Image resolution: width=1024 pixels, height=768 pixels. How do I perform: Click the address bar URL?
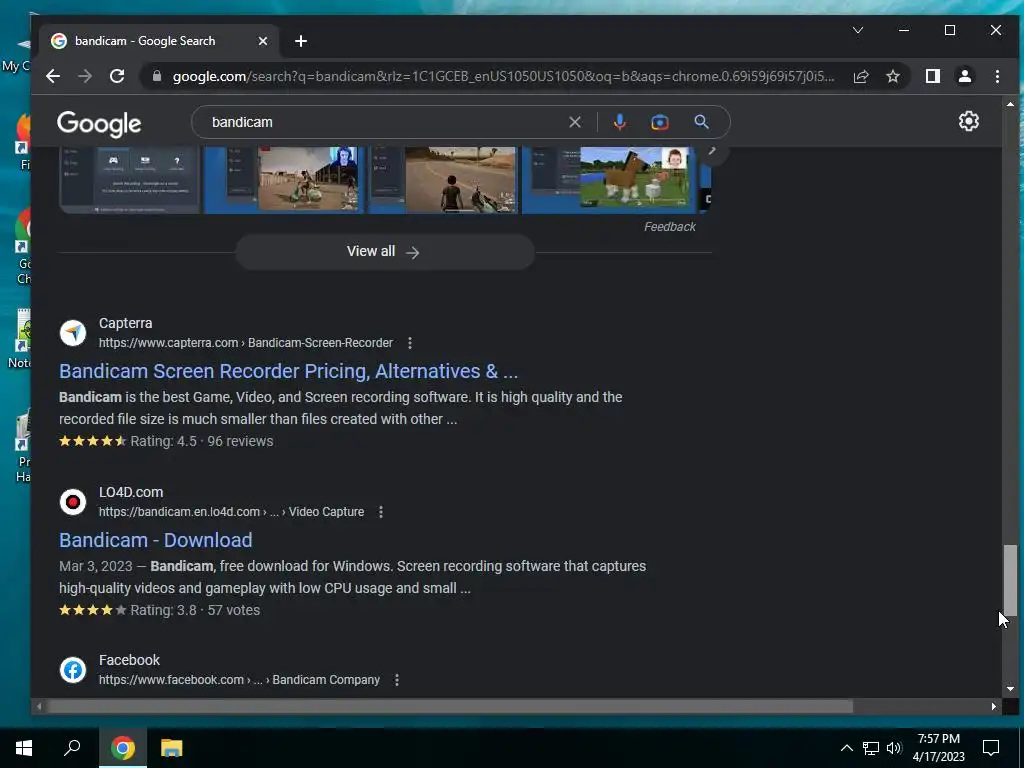503,76
